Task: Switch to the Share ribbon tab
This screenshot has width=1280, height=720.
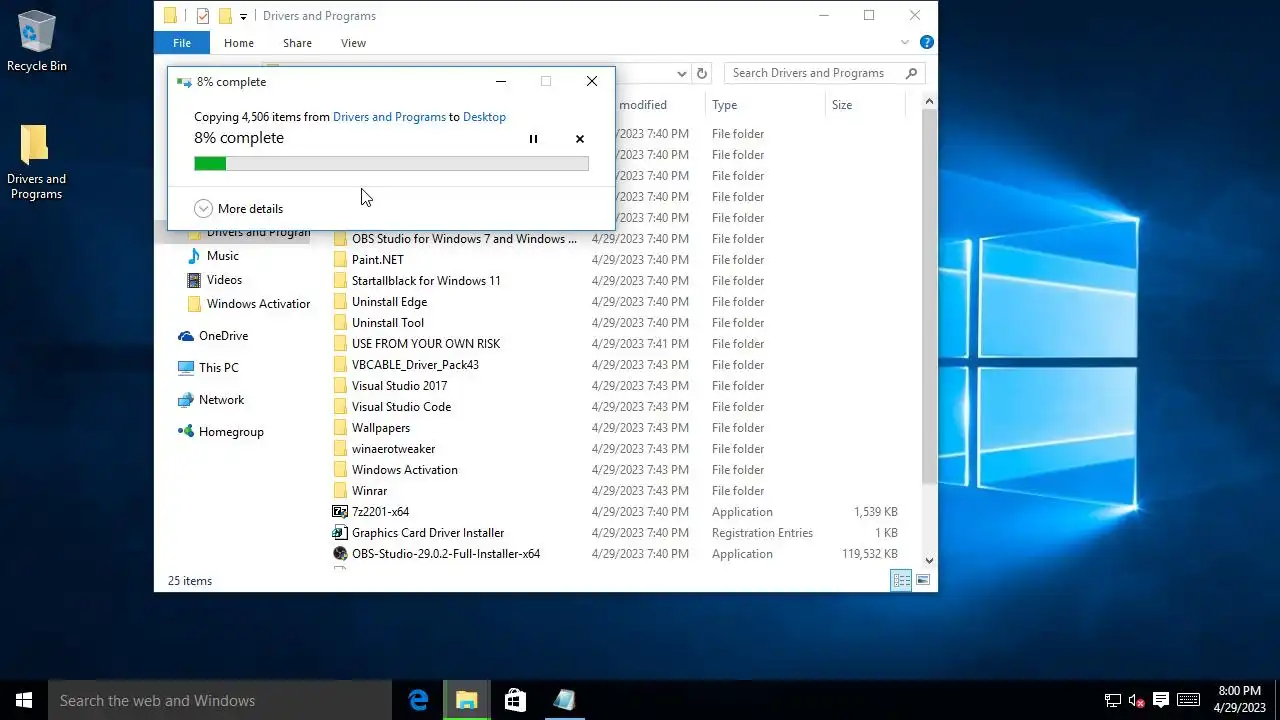Action: (x=297, y=43)
